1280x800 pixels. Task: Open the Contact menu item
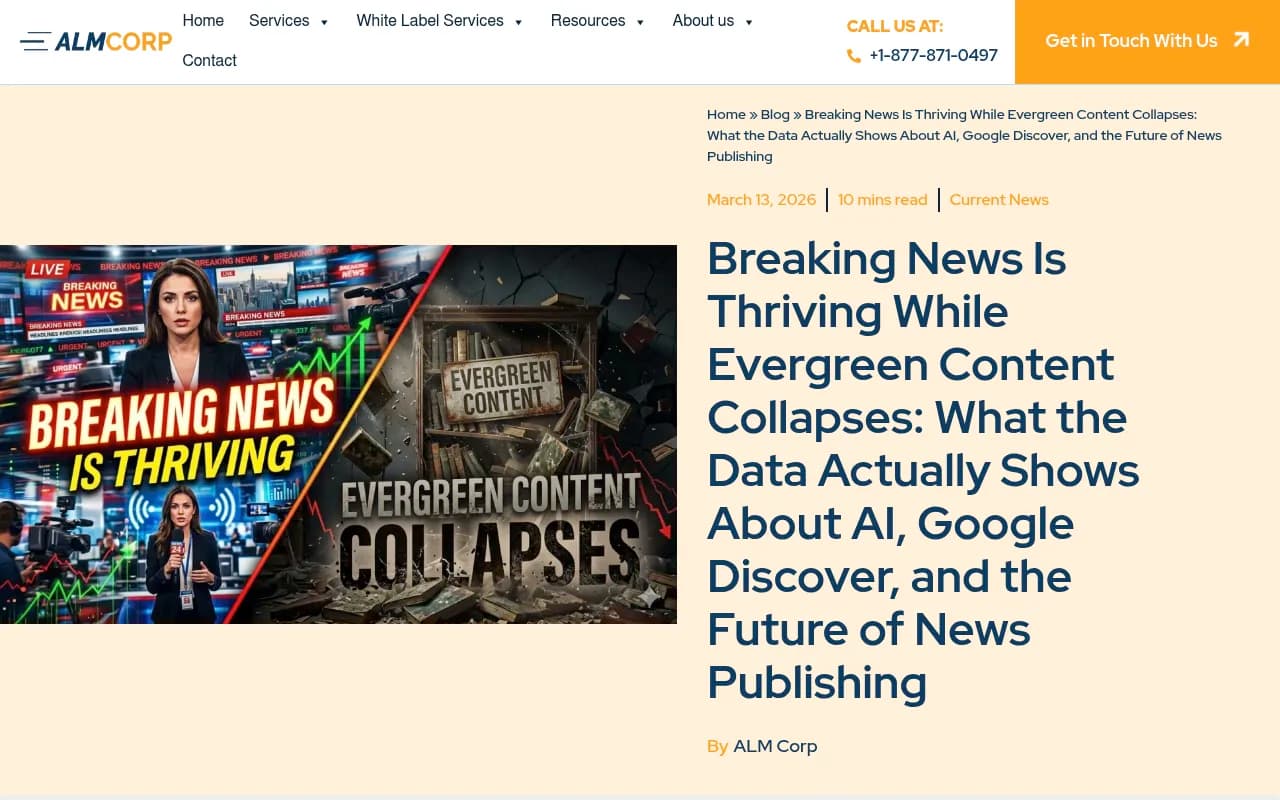[x=209, y=60]
